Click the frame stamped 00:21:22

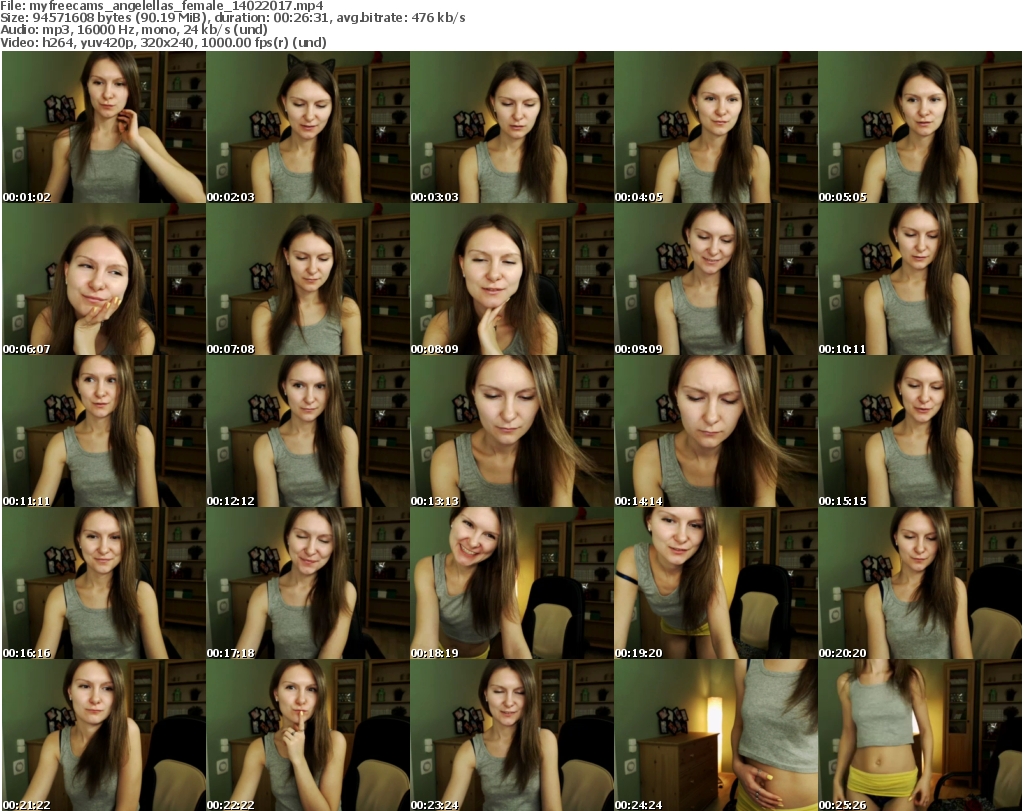click(104, 735)
